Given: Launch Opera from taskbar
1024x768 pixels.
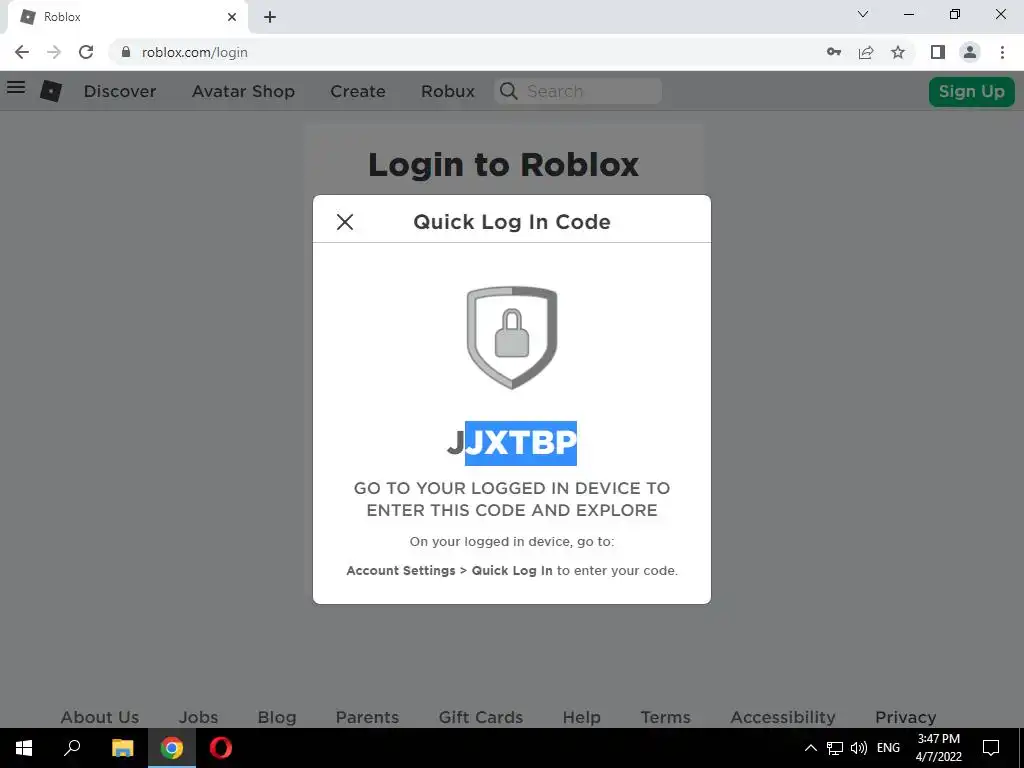Looking at the screenshot, I should [221, 748].
